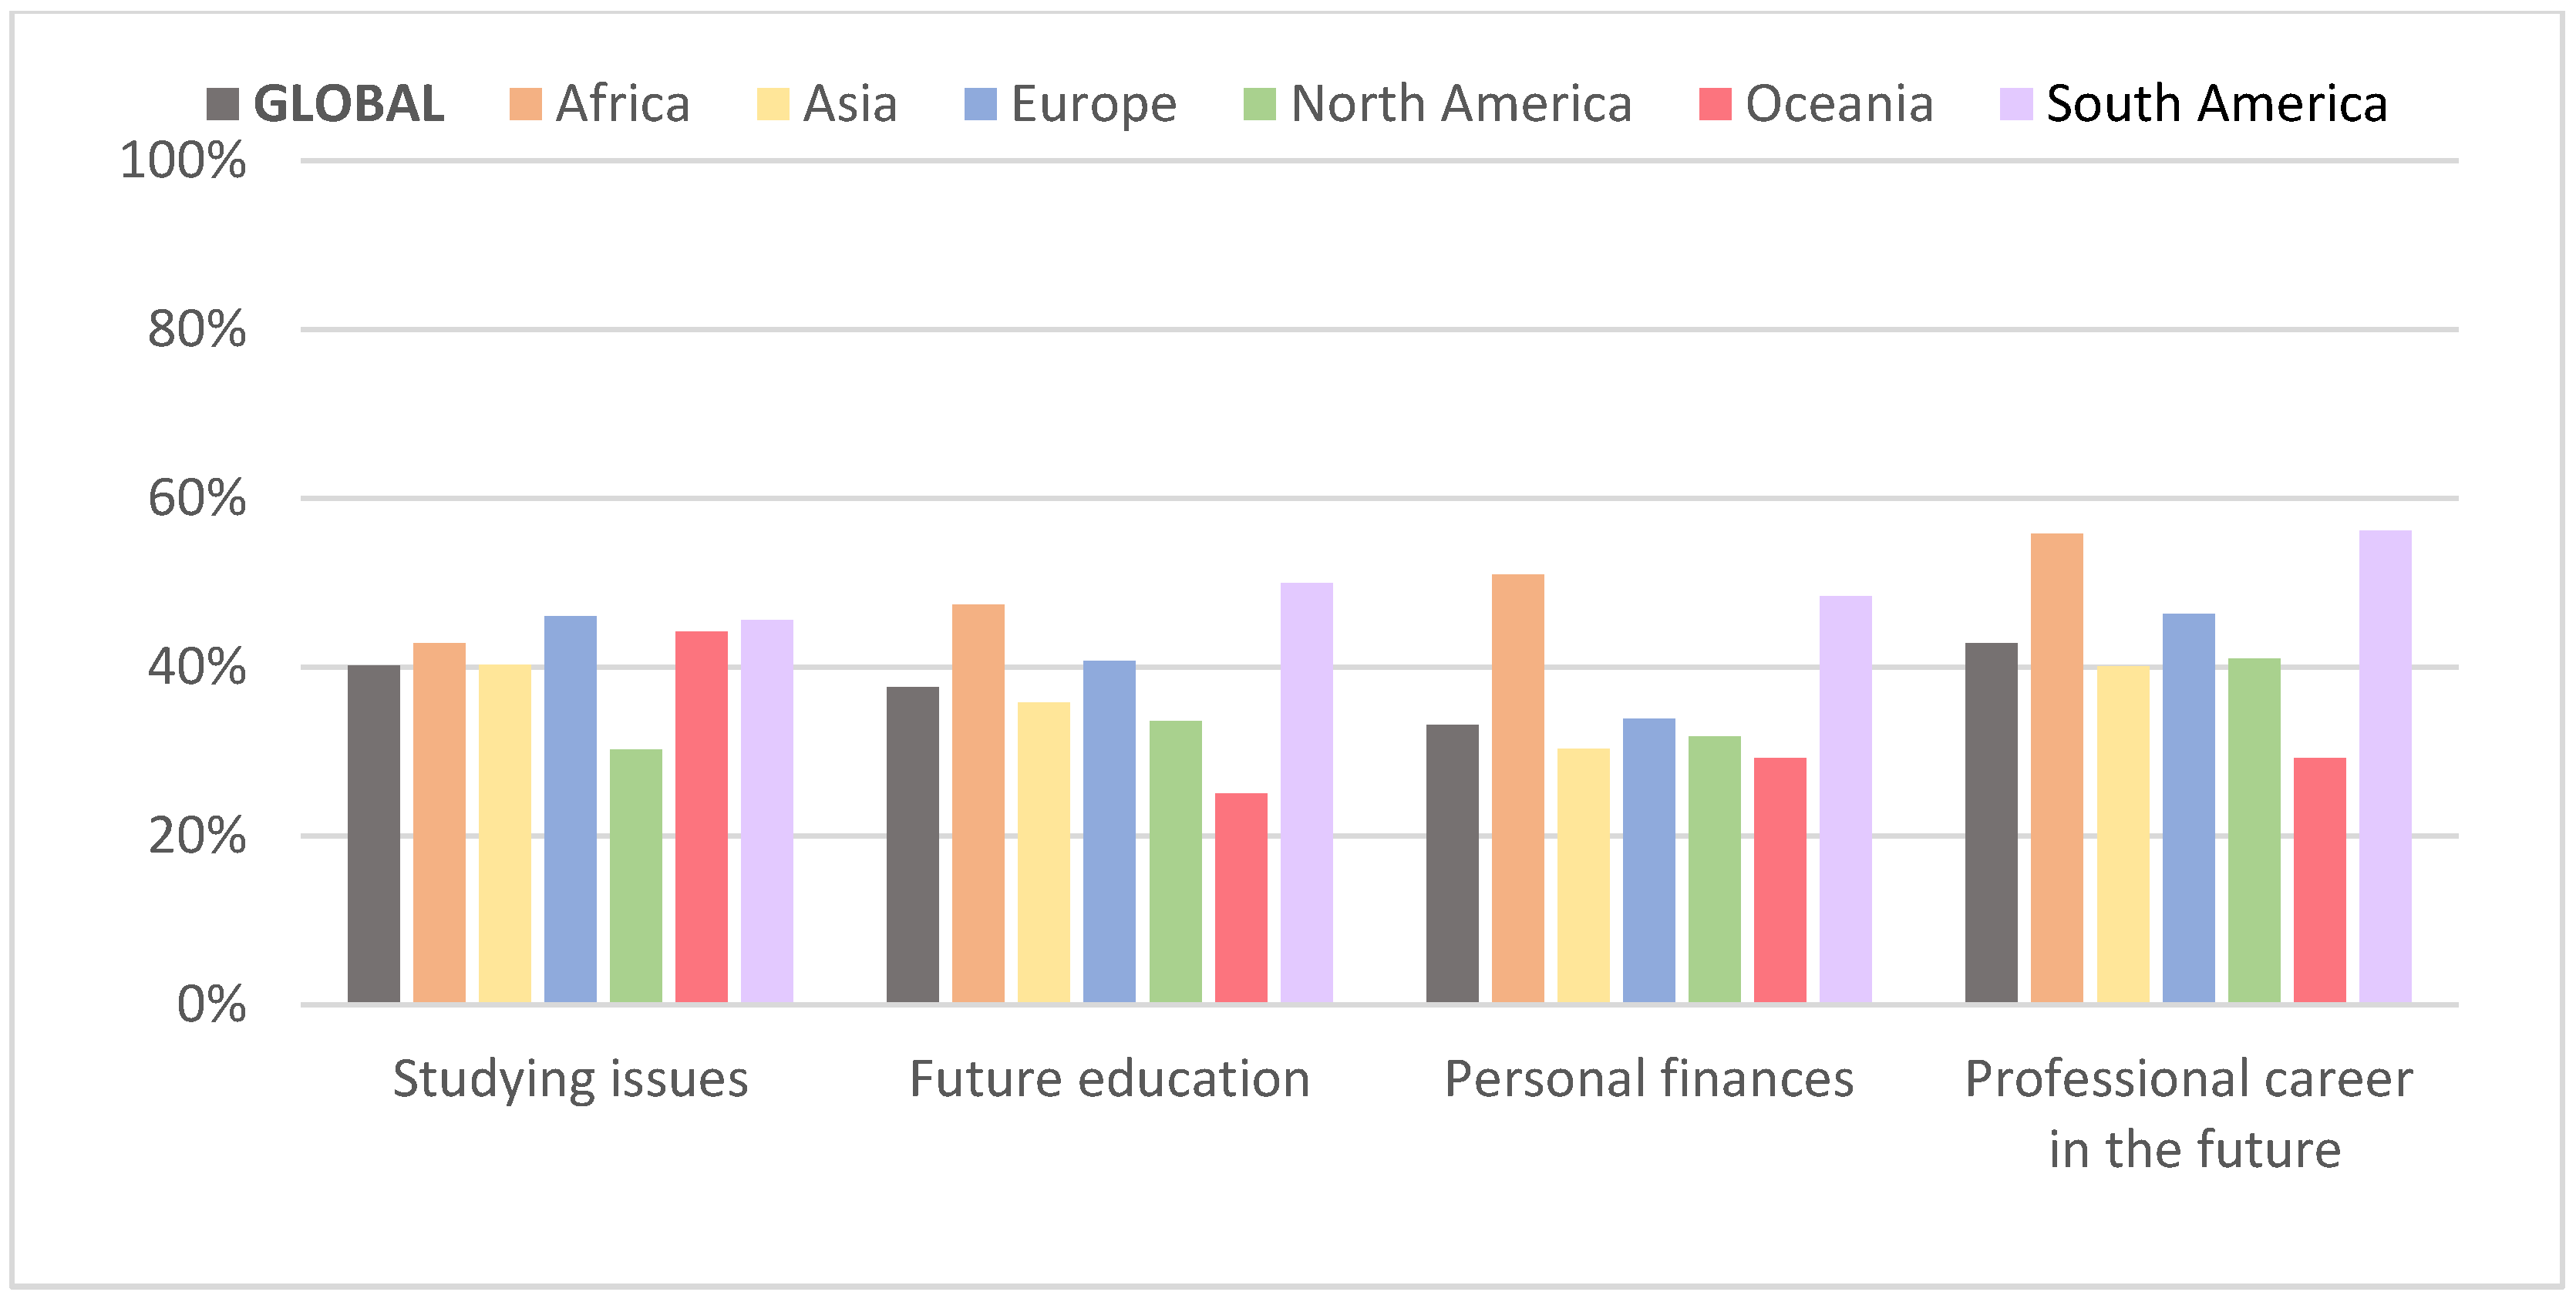Click the GLOBAL legend color swatch
The width and height of the screenshot is (2576, 1302).
point(222,104)
